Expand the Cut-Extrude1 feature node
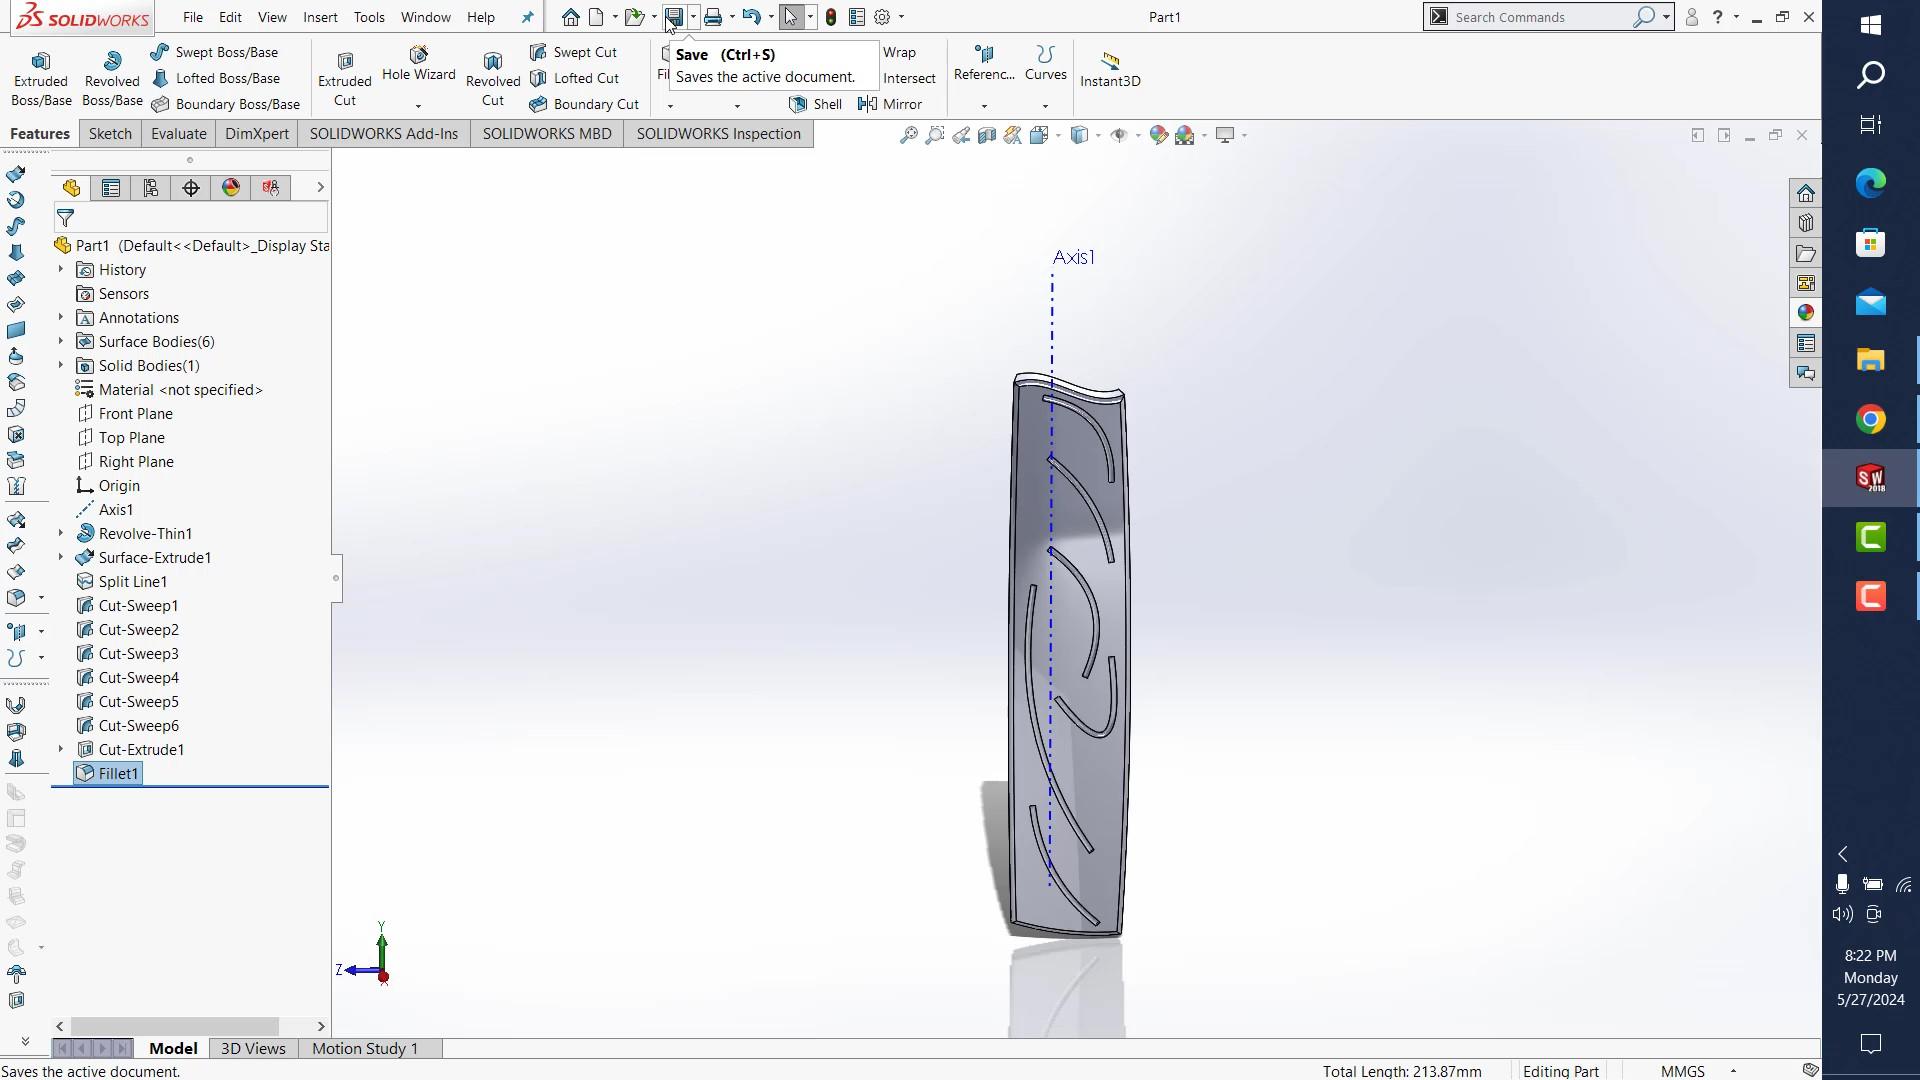The image size is (1920, 1080). point(61,750)
